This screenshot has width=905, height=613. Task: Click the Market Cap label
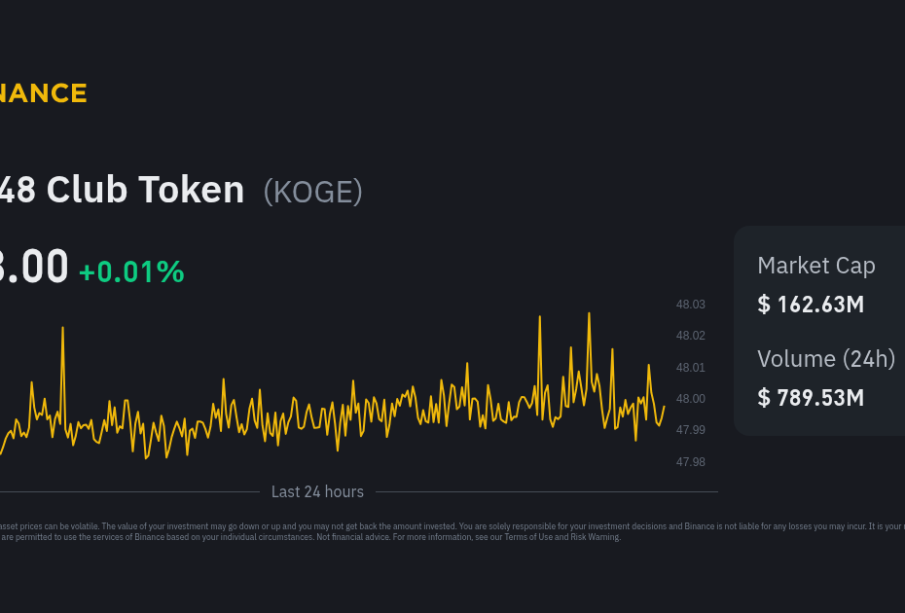coord(816,266)
